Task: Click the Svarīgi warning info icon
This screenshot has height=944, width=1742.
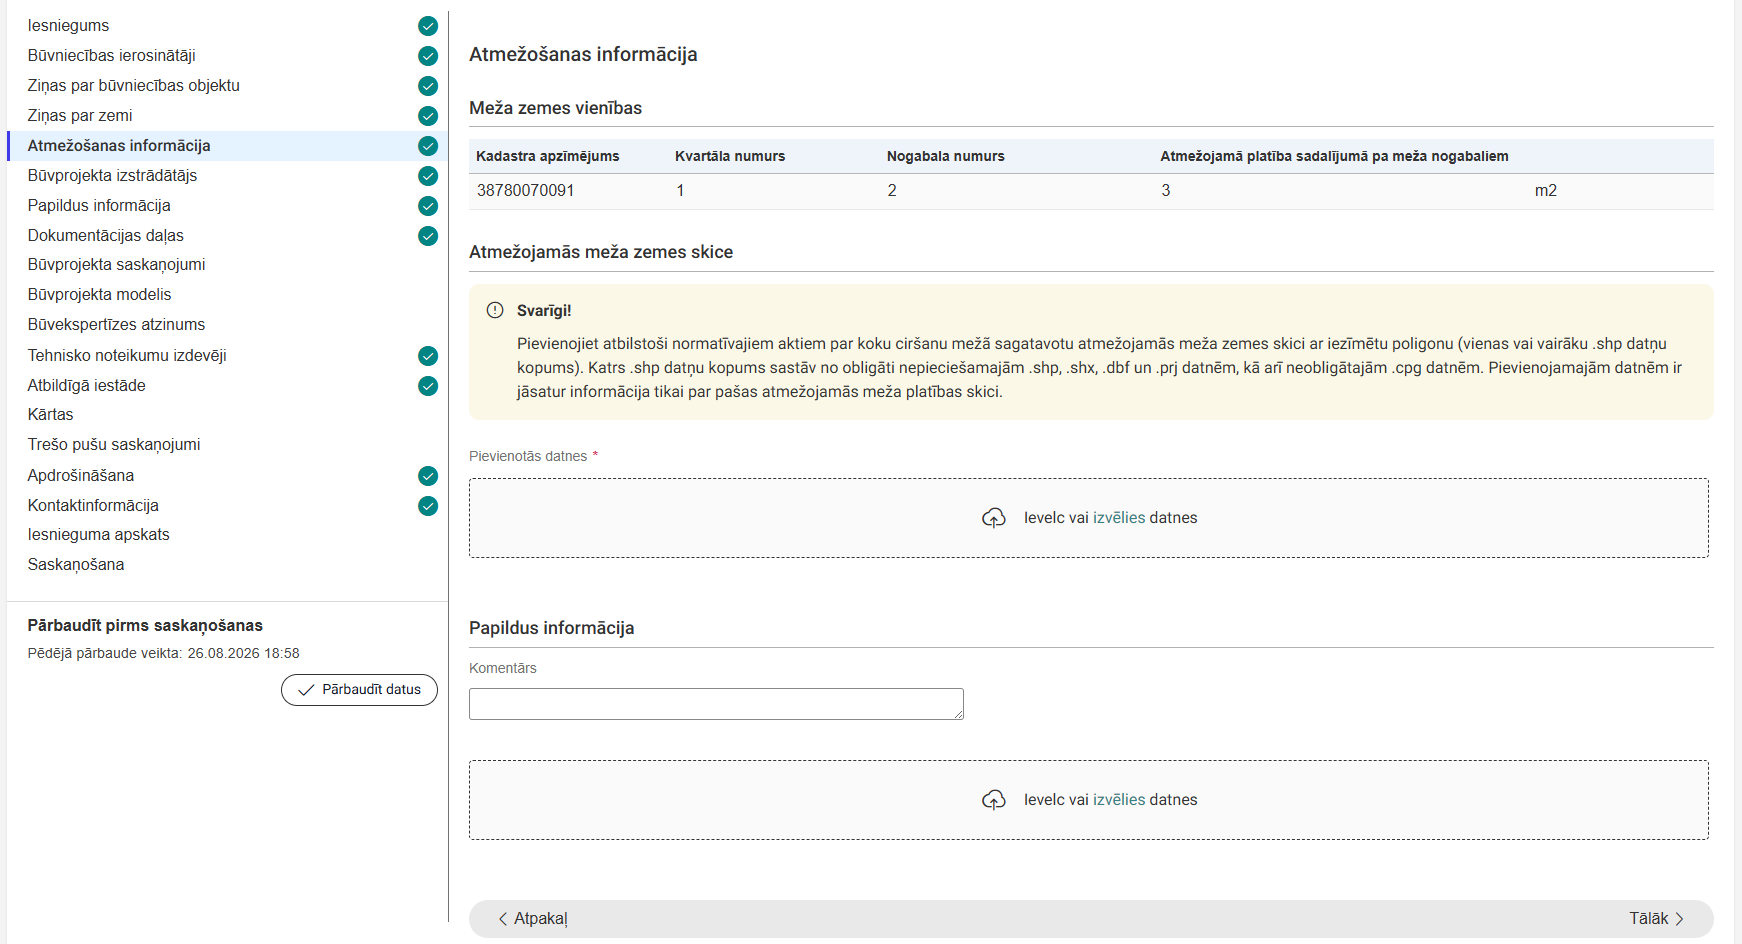Action: 495,310
